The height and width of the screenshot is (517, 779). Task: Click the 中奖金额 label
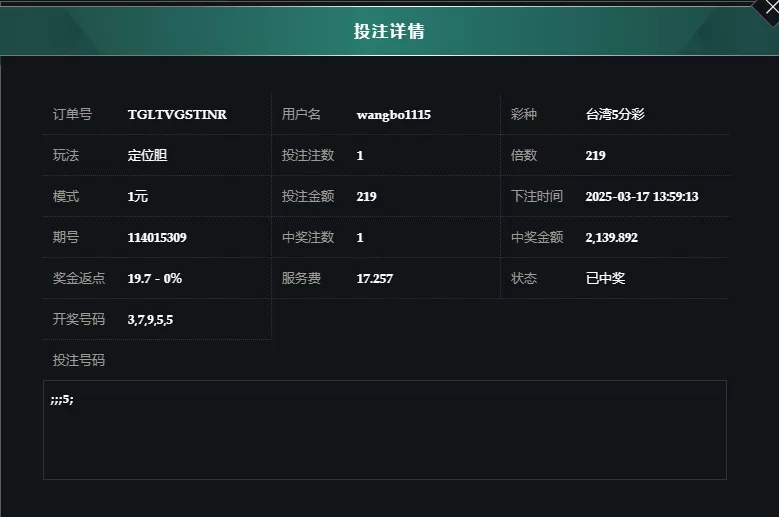point(537,237)
